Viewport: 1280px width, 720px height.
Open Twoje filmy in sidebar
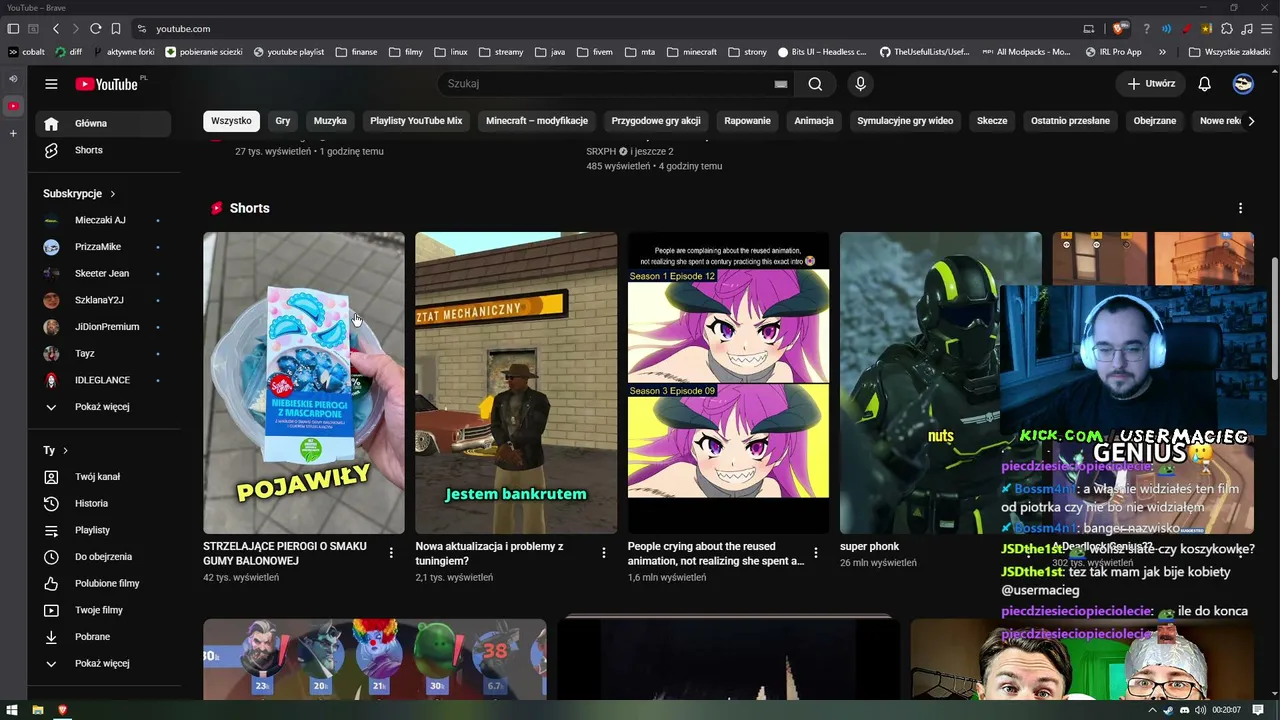tap(103, 610)
